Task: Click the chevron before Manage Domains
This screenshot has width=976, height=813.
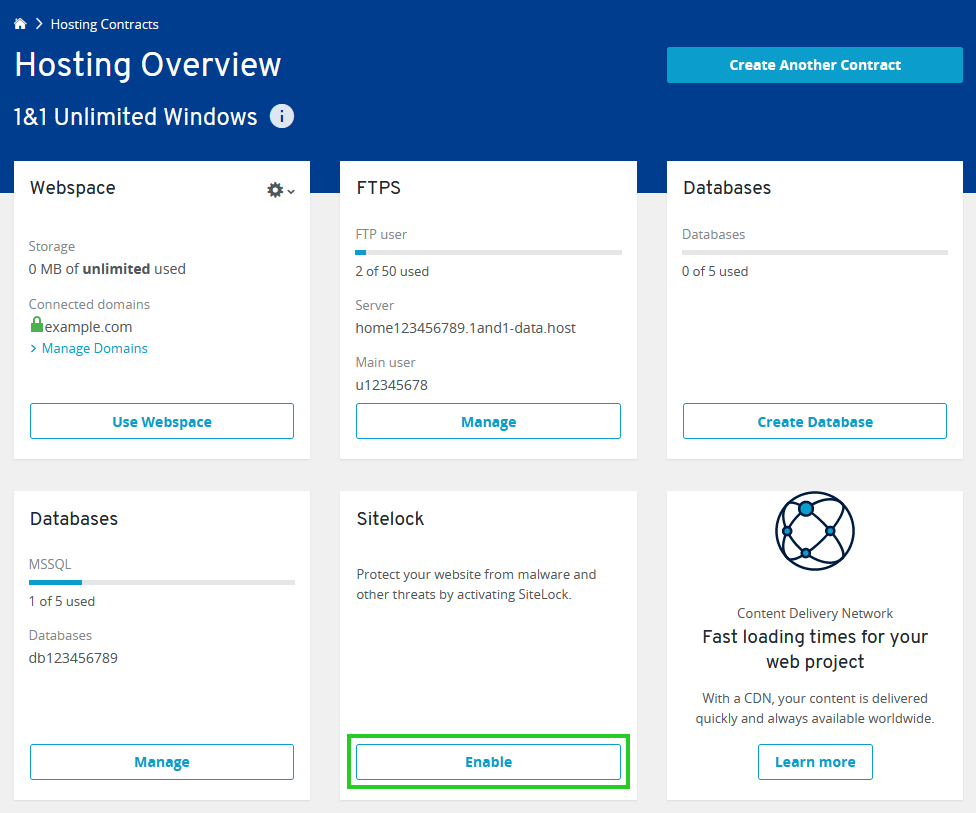Action: (34, 349)
